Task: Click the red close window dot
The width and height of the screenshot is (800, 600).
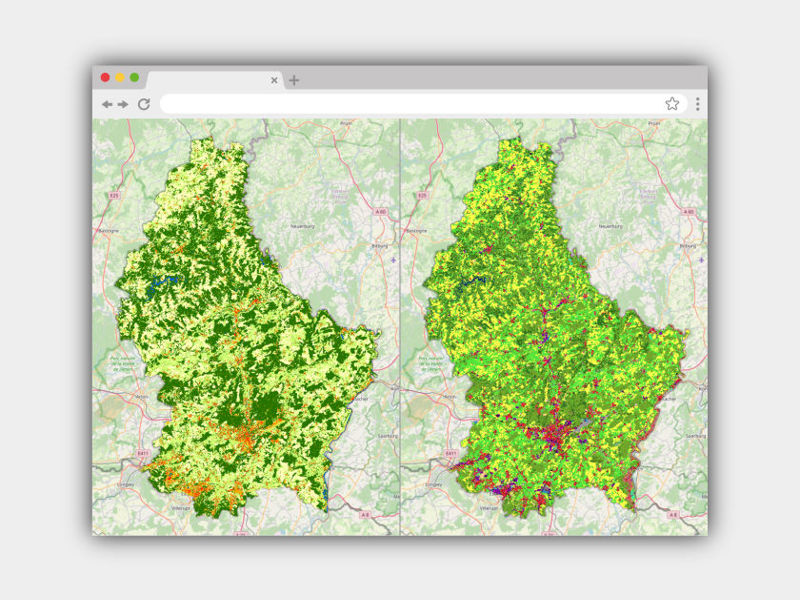Action: (x=105, y=77)
